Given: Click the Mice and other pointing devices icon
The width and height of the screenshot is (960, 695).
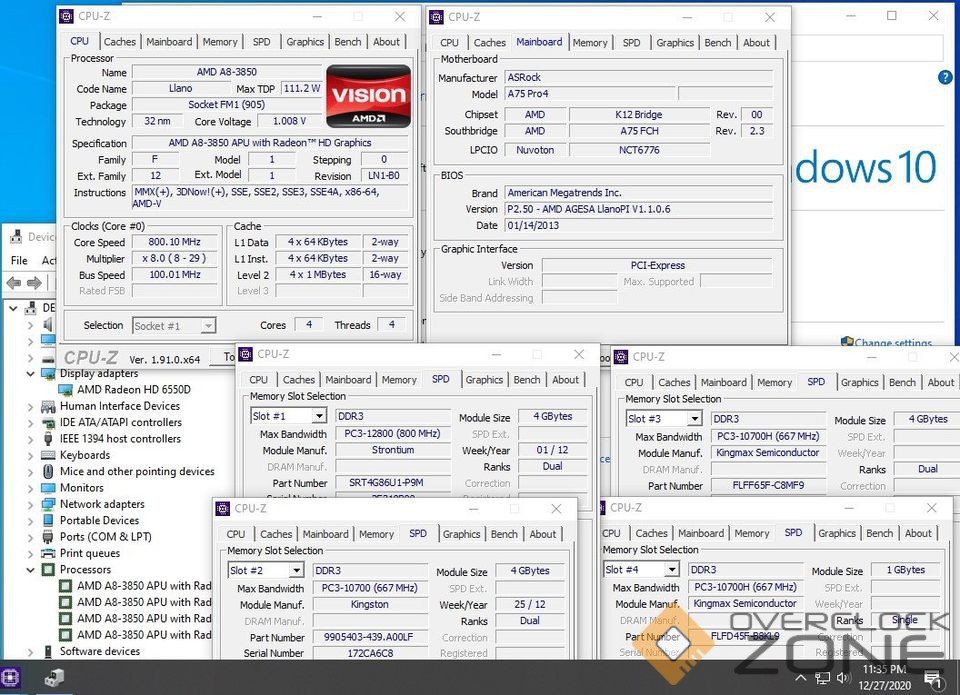Looking at the screenshot, I should point(48,471).
